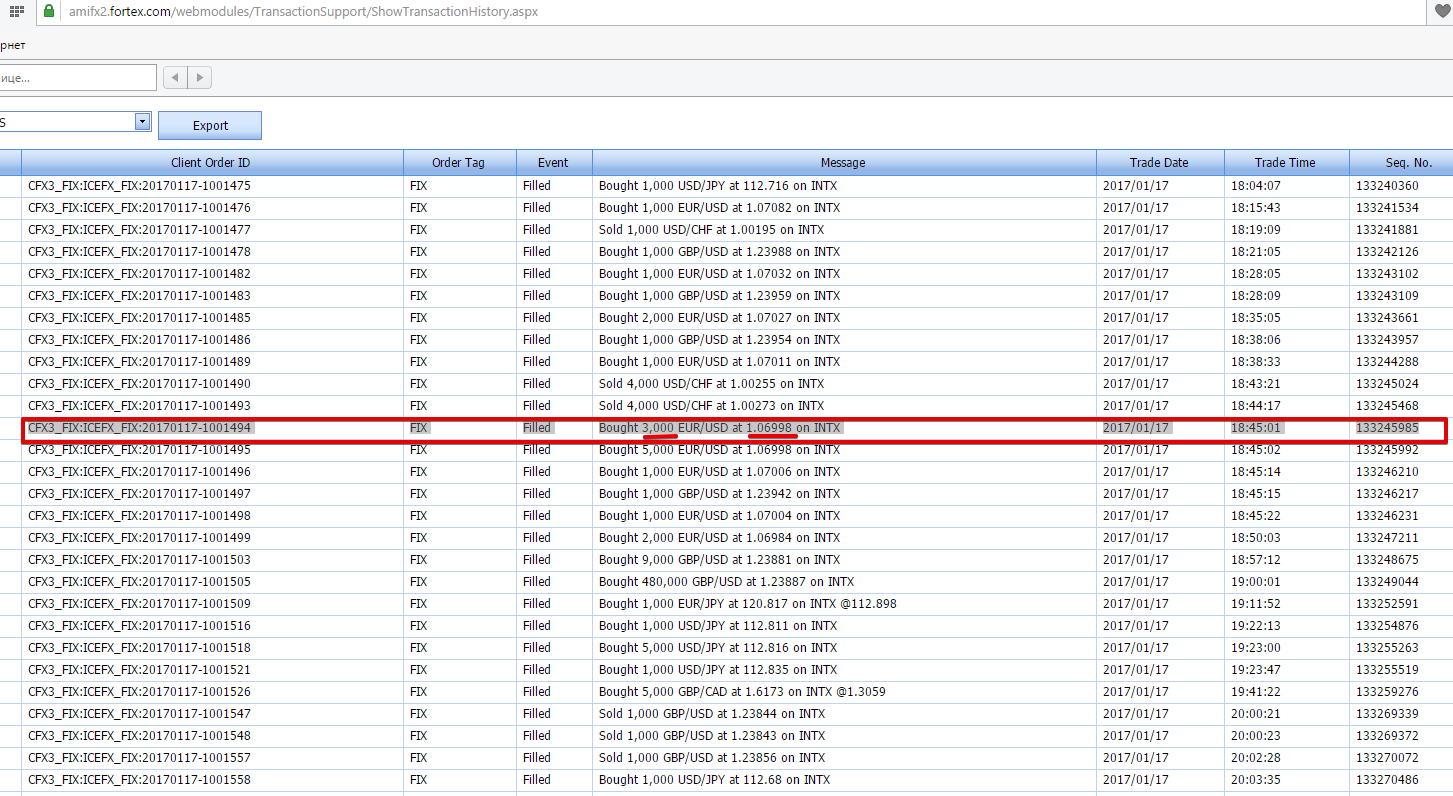Click message Bought 9,000 GBP/USD at 1.23881
The image size is (1453, 796).
719,560
